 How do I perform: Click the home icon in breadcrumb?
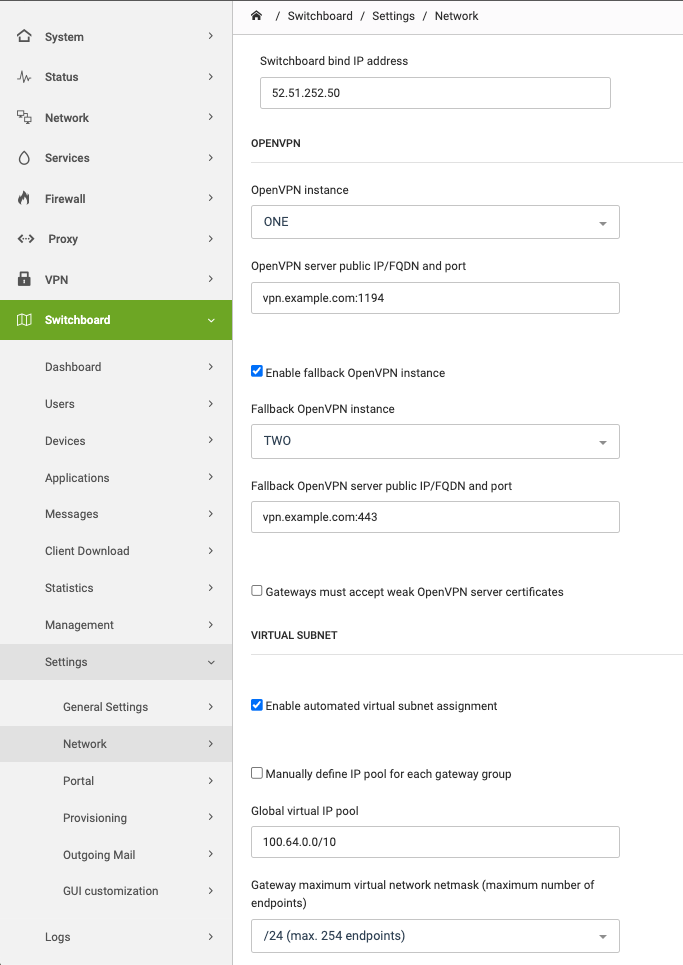(257, 16)
